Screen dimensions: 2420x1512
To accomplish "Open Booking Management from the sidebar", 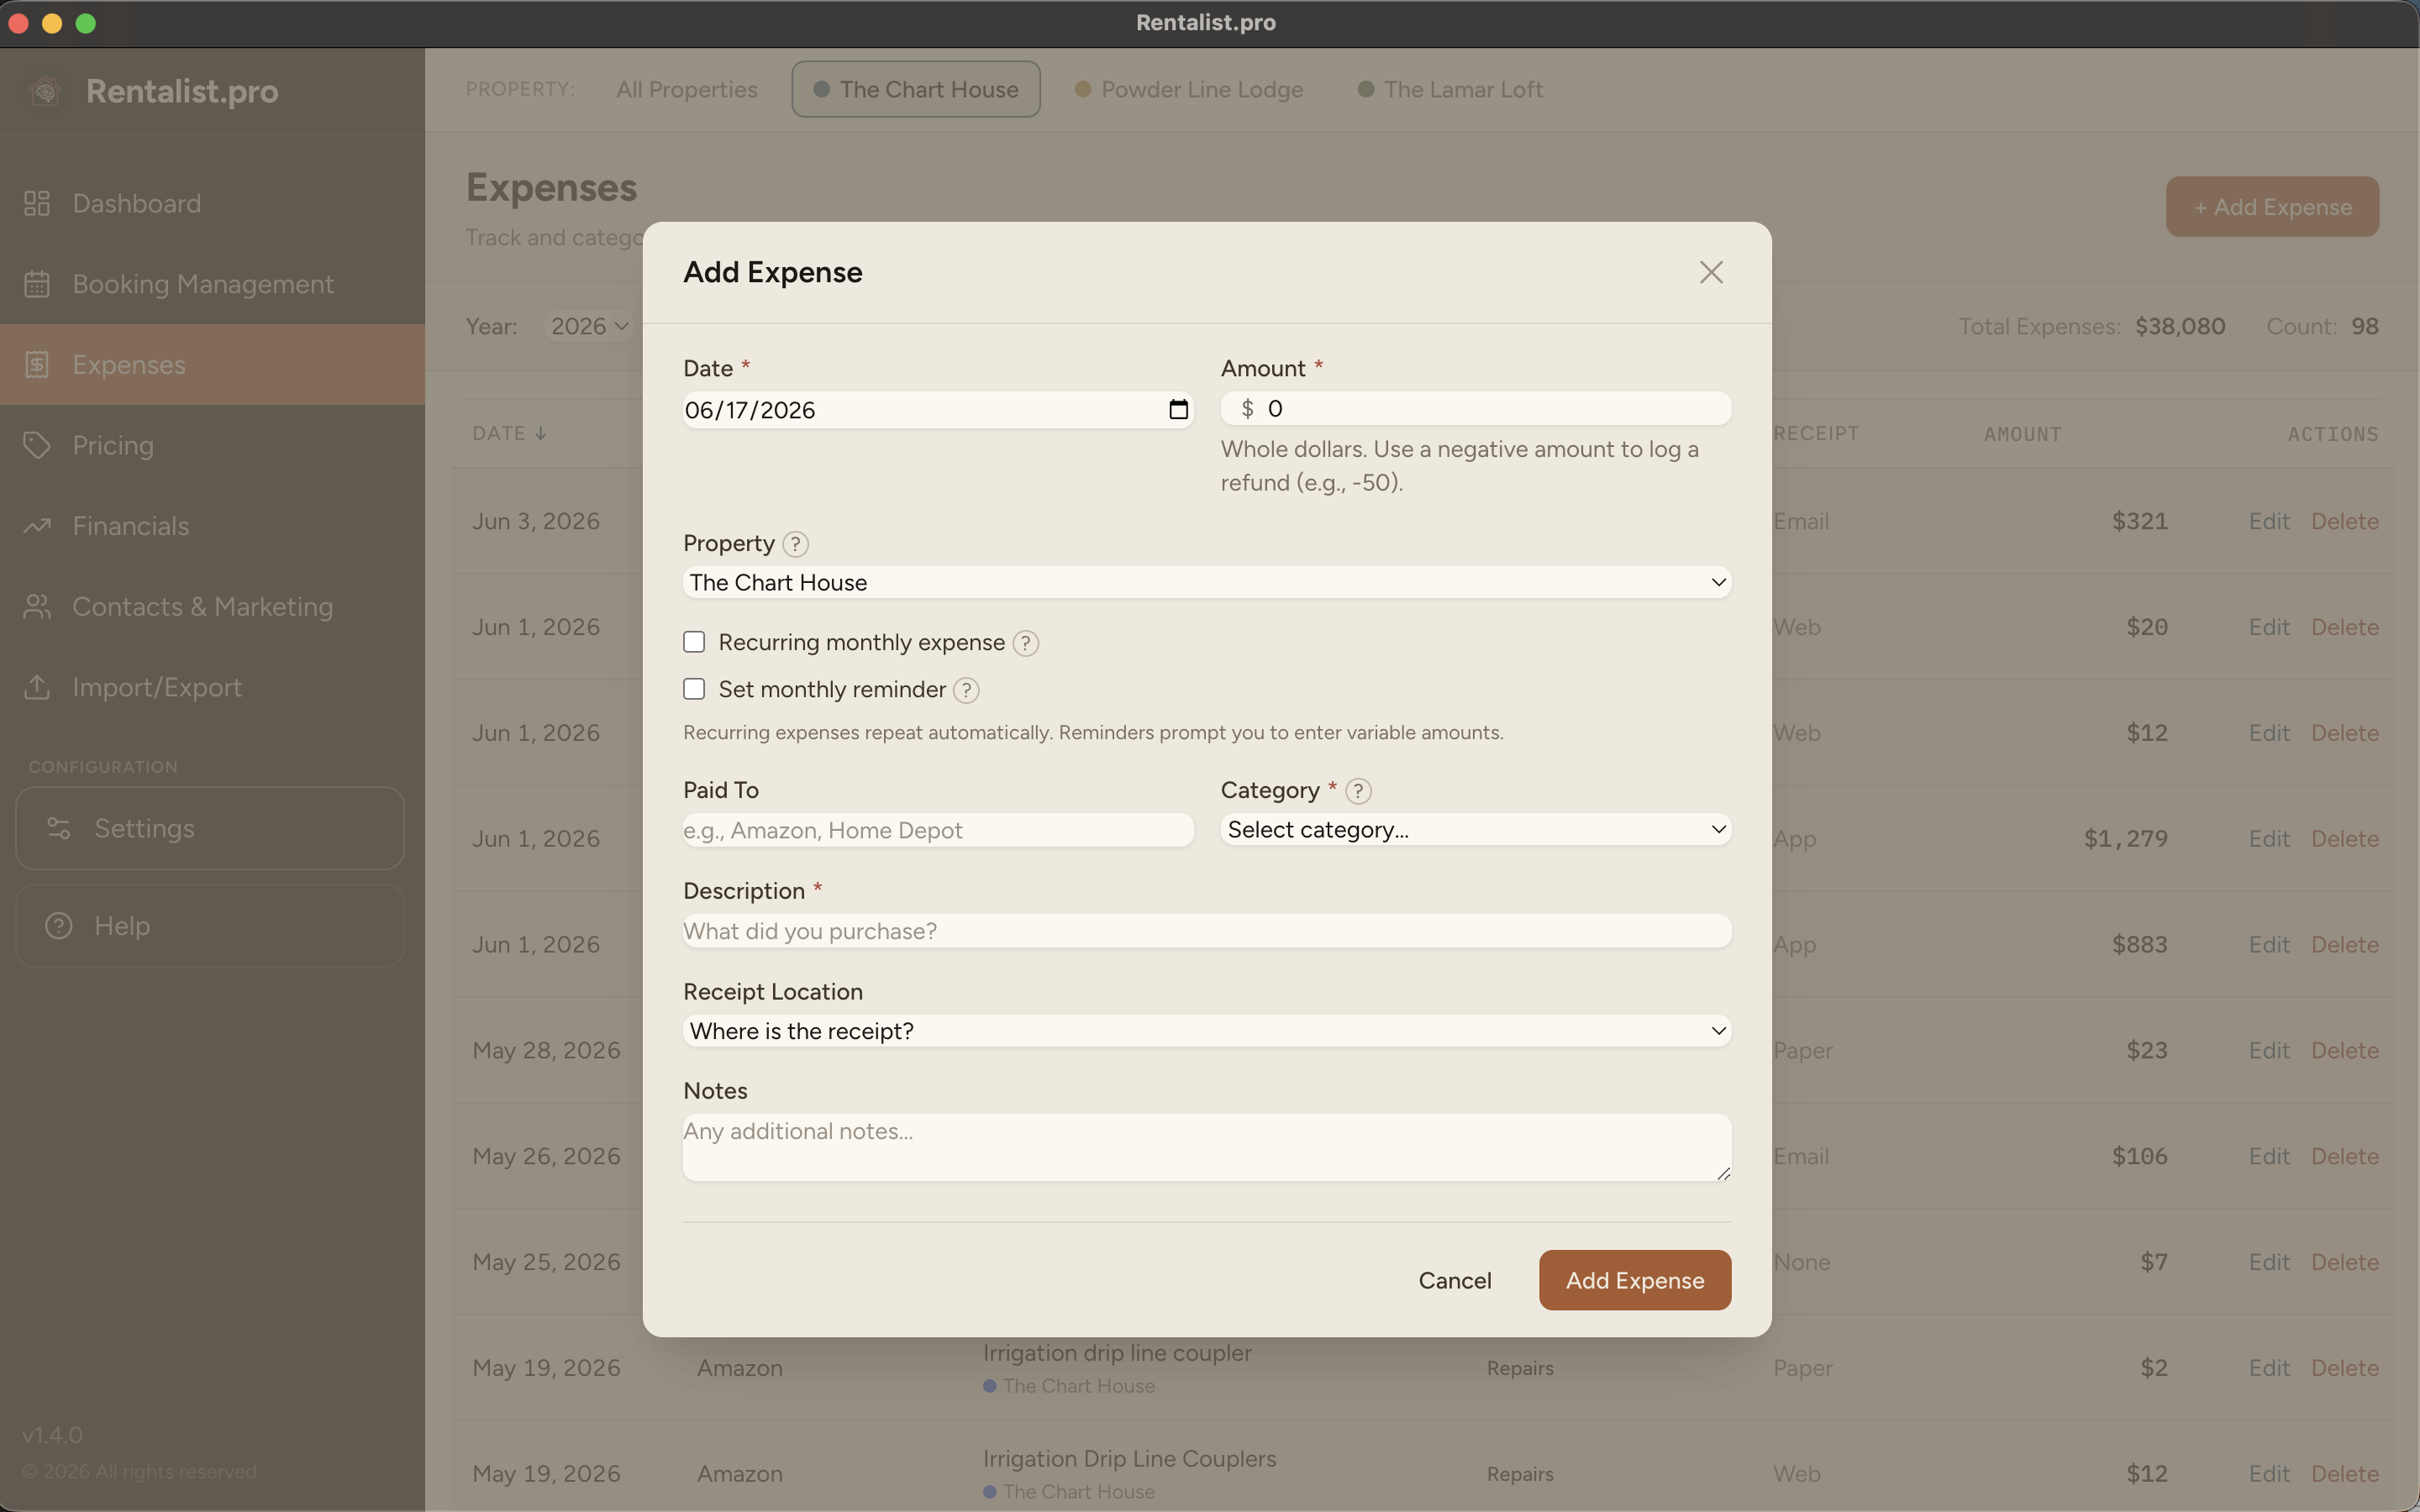I will (x=212, y=284).
